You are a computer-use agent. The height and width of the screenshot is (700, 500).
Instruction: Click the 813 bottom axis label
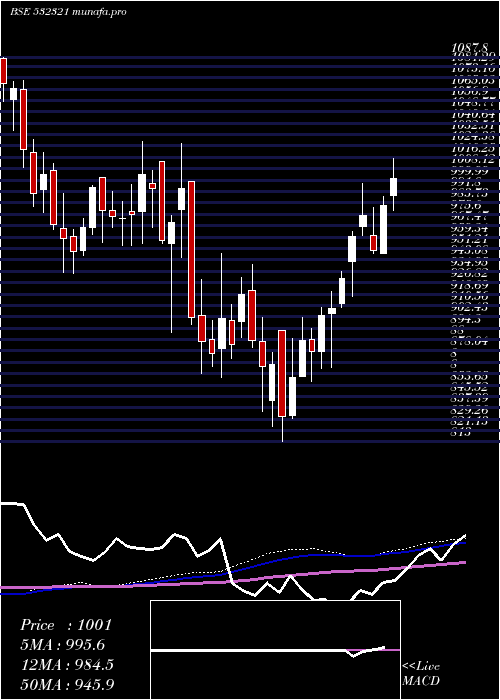pos(461,433)
